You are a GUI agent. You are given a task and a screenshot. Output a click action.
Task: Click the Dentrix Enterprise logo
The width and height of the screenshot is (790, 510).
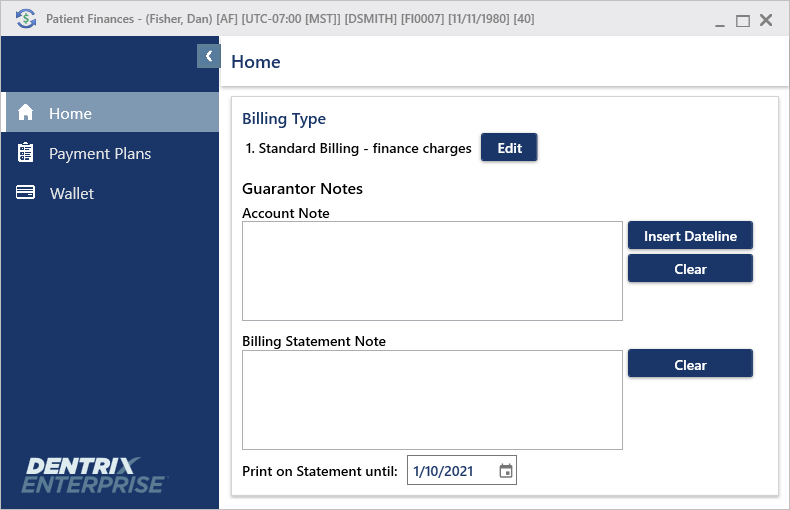95,474
